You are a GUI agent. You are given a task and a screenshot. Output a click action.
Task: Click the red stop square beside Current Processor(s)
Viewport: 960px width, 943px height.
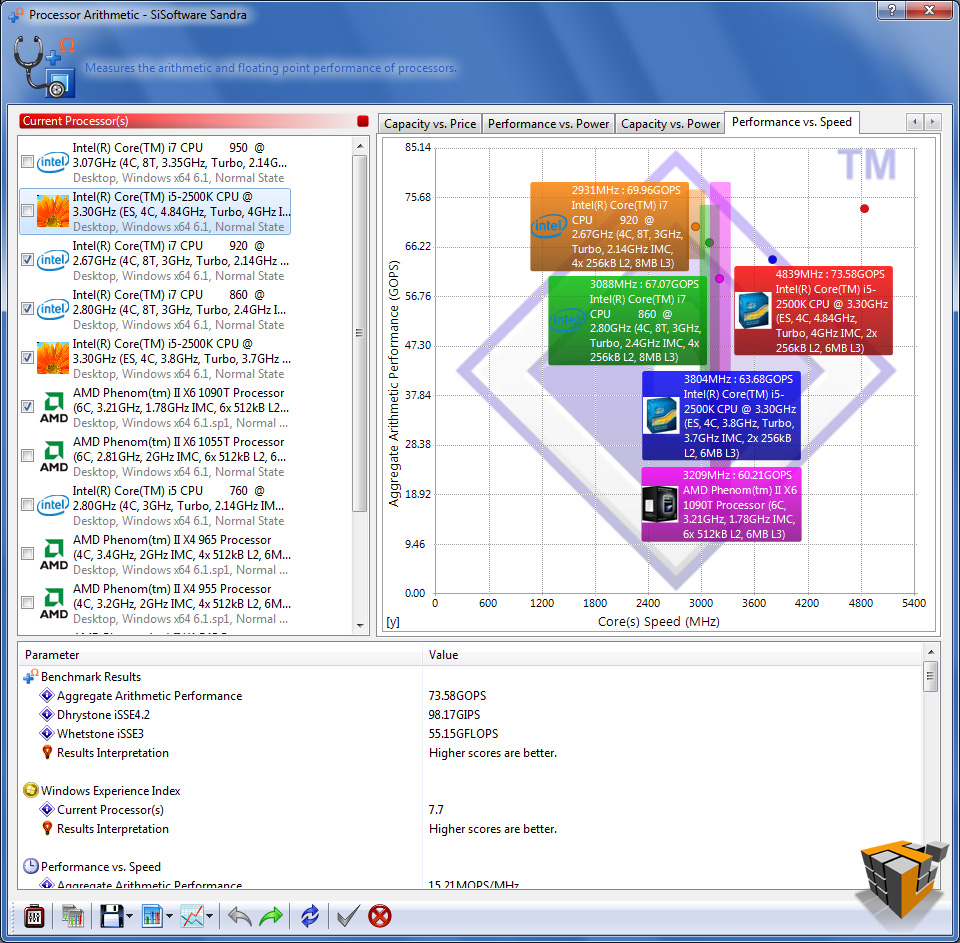click(362, 121)
